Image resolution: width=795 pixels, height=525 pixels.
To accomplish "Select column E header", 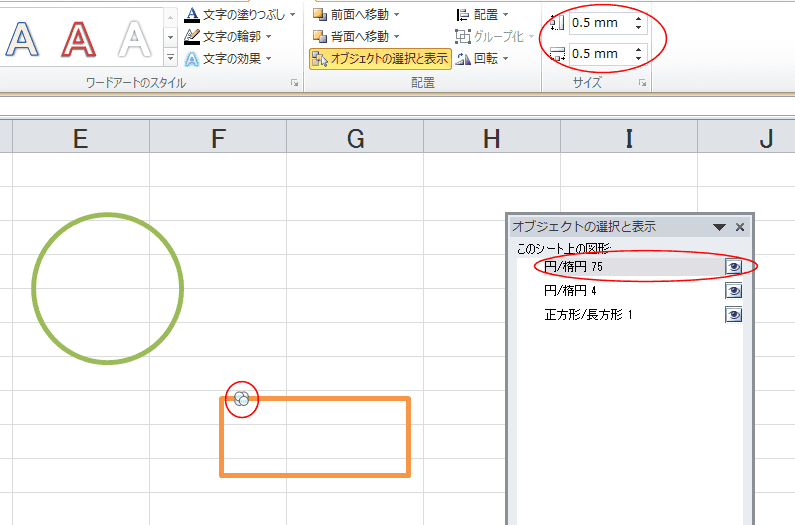I will click(x=81, y=137).
